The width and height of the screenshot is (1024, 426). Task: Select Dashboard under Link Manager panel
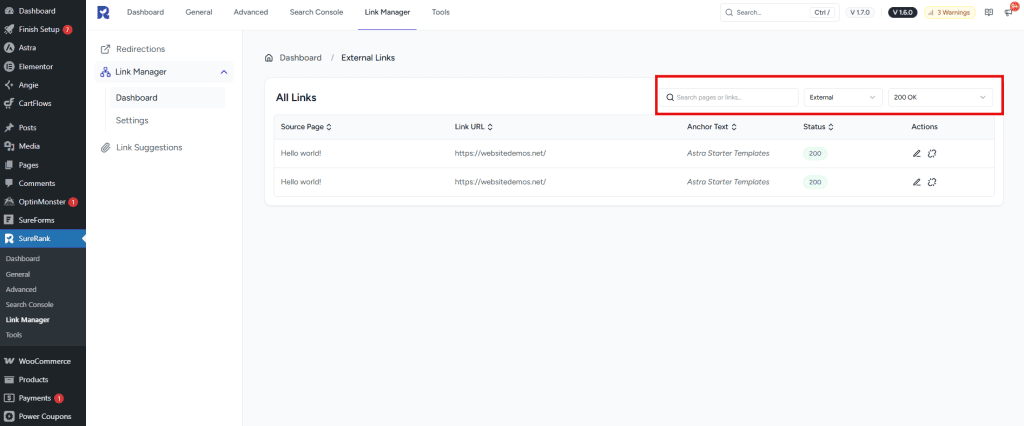[167, 98]
